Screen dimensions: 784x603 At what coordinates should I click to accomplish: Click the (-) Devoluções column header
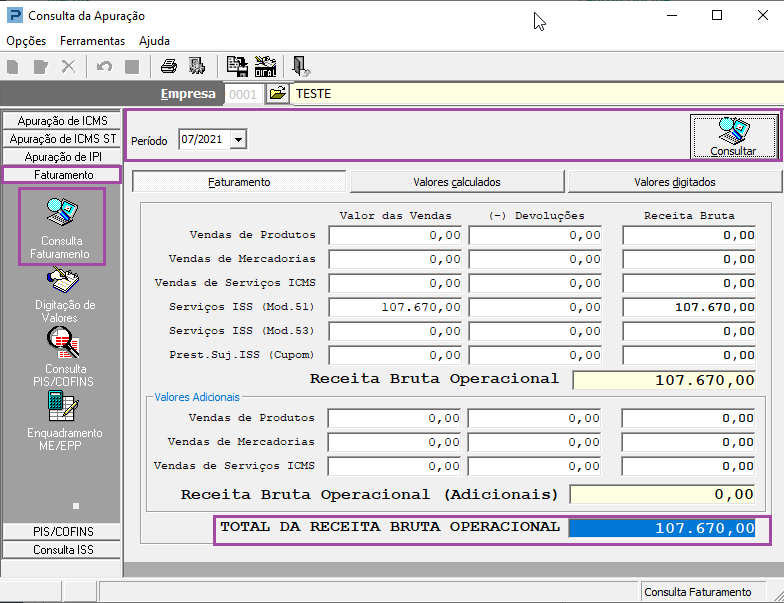(536, 216)
